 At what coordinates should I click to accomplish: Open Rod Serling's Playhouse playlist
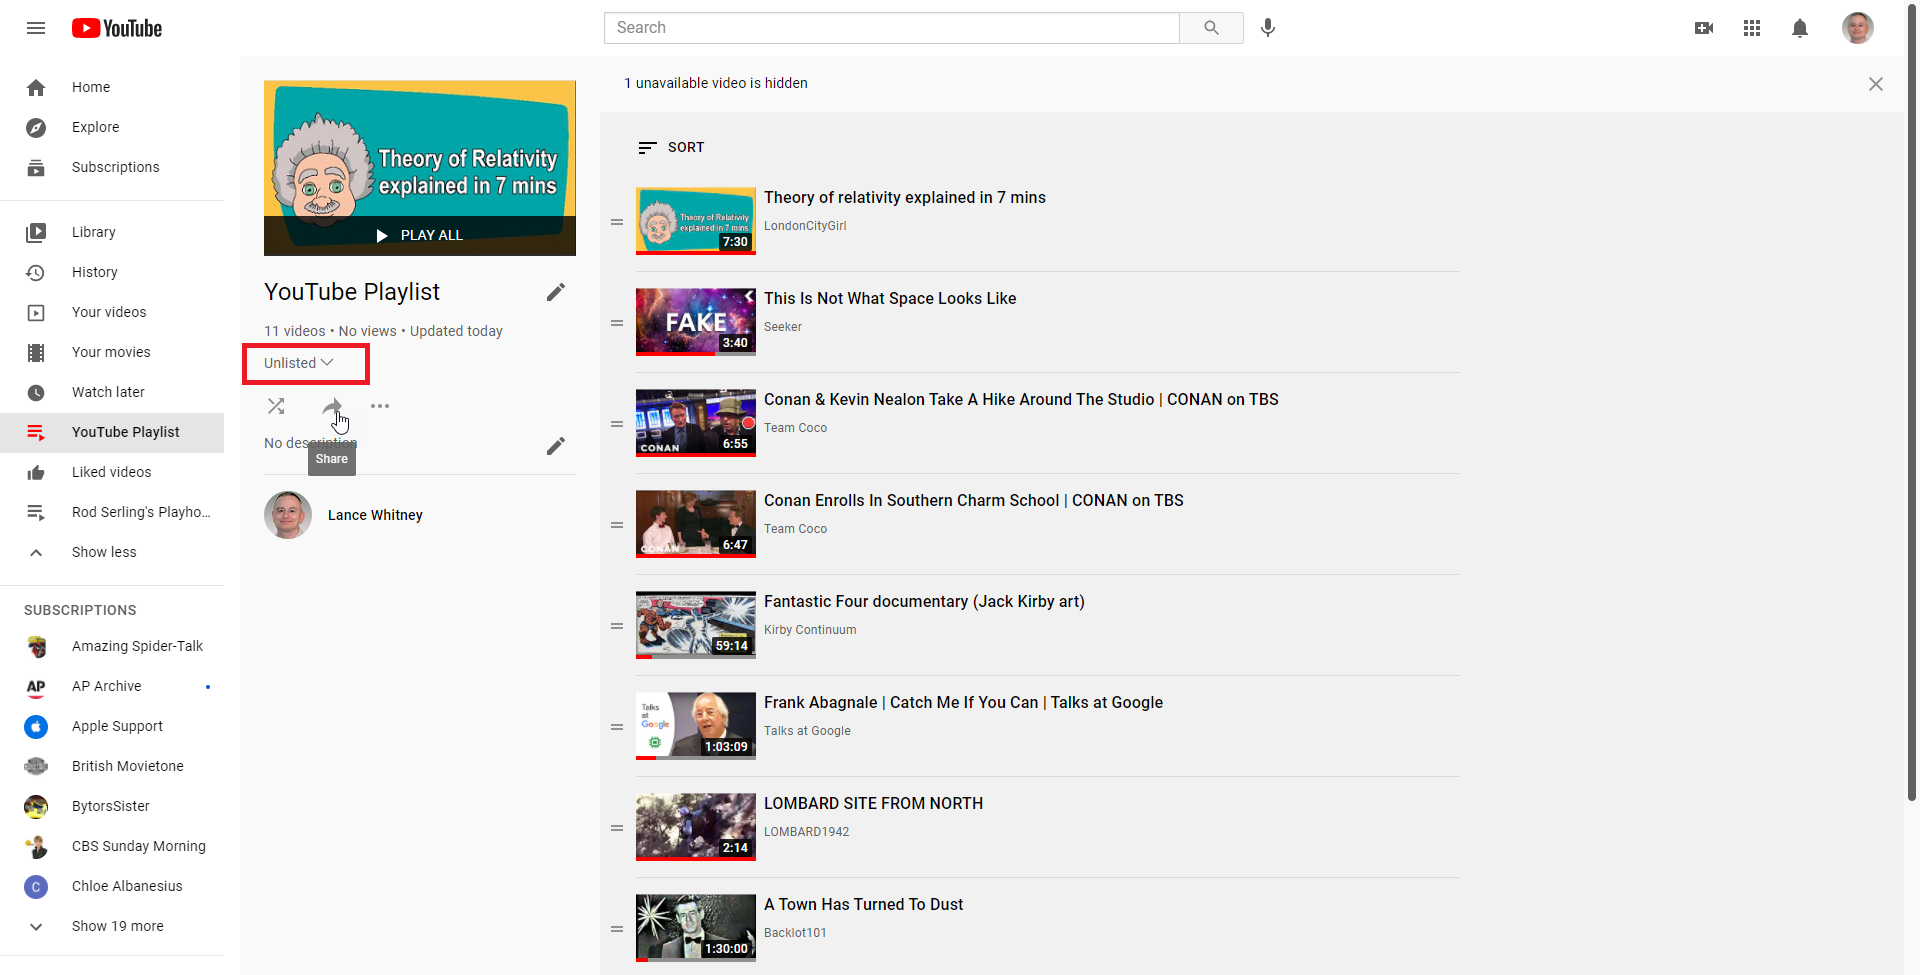click(112, 512)
